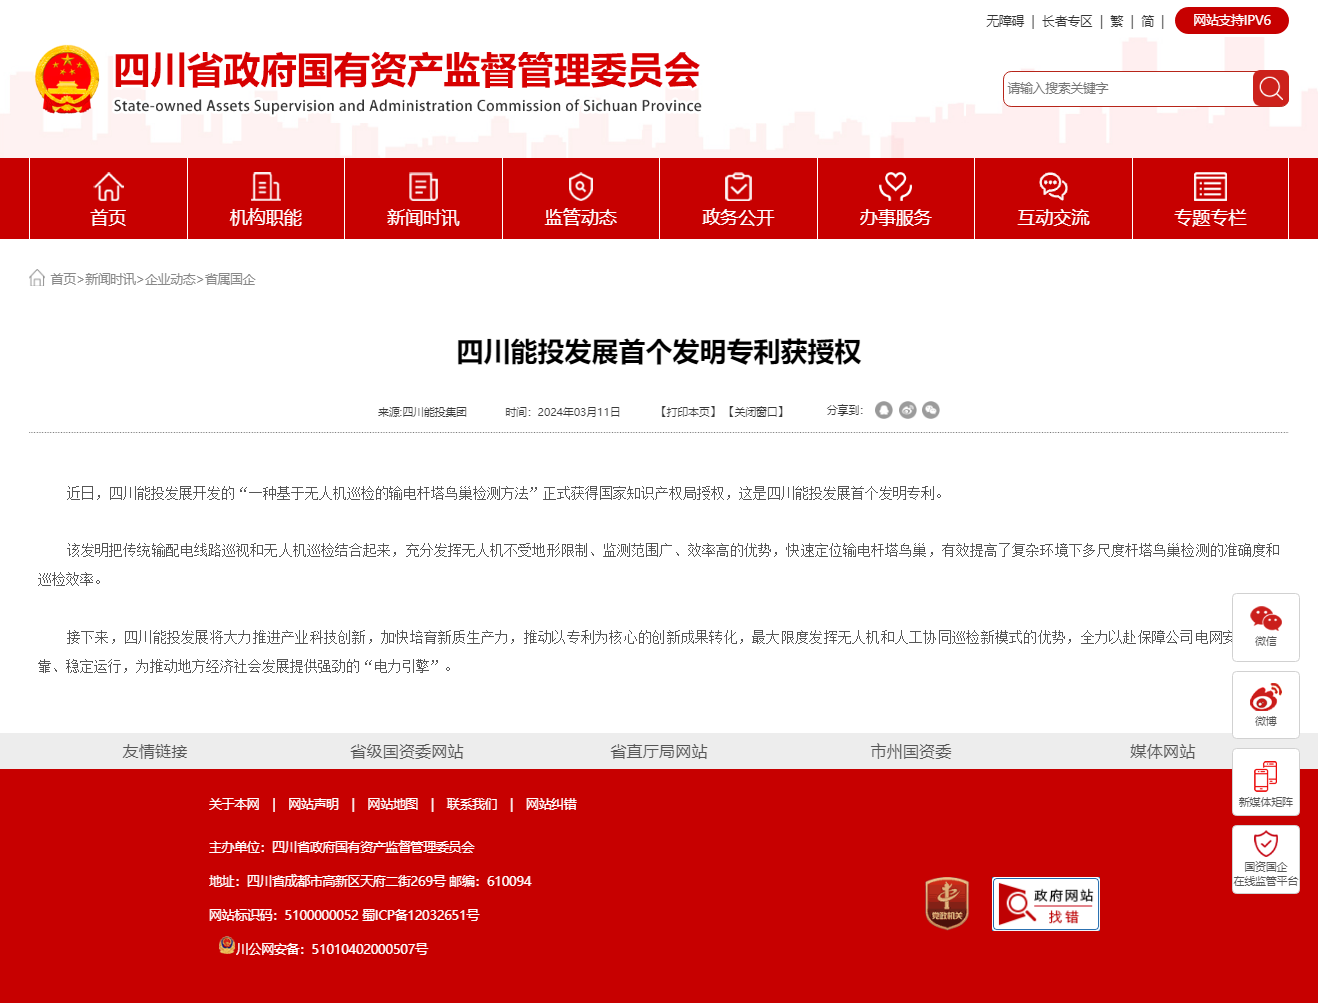Click the 网站声明 footer link

pyautogui.click(x=313, y=804)
